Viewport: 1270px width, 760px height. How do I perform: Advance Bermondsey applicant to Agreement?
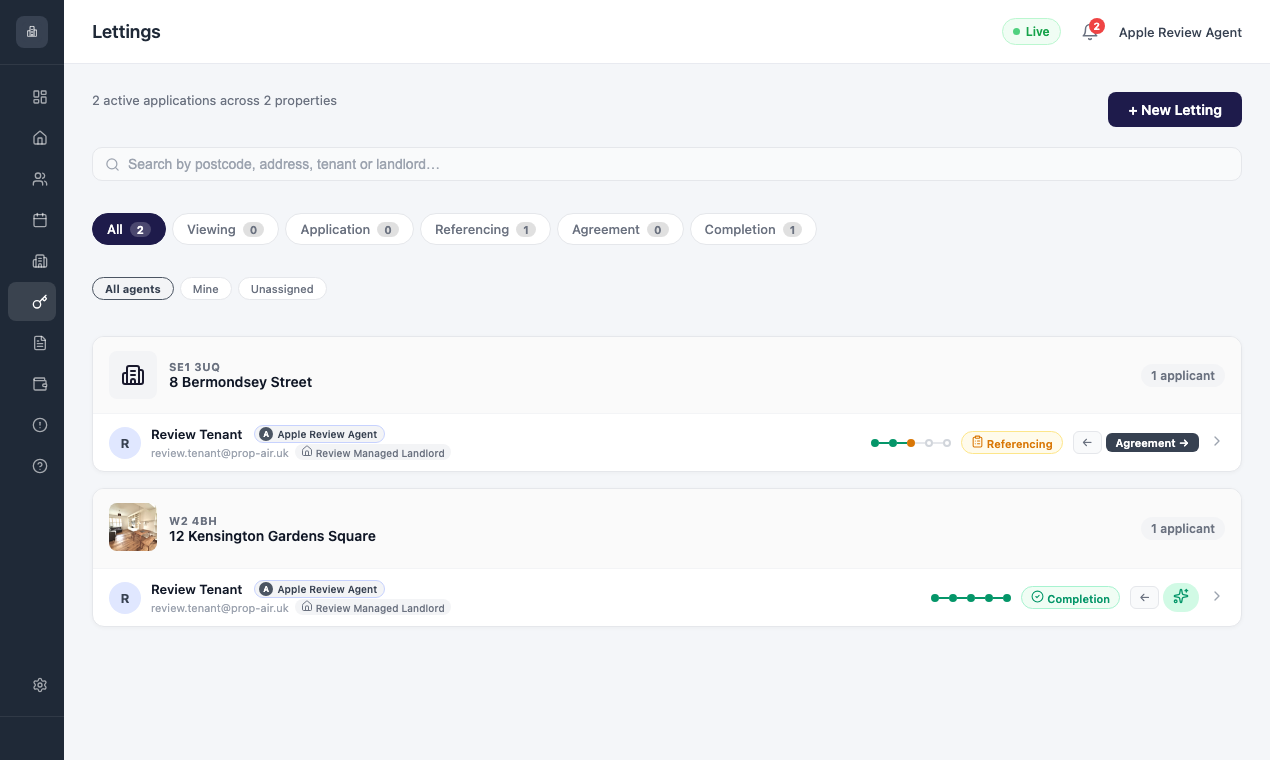click(x=1152, y=443)
